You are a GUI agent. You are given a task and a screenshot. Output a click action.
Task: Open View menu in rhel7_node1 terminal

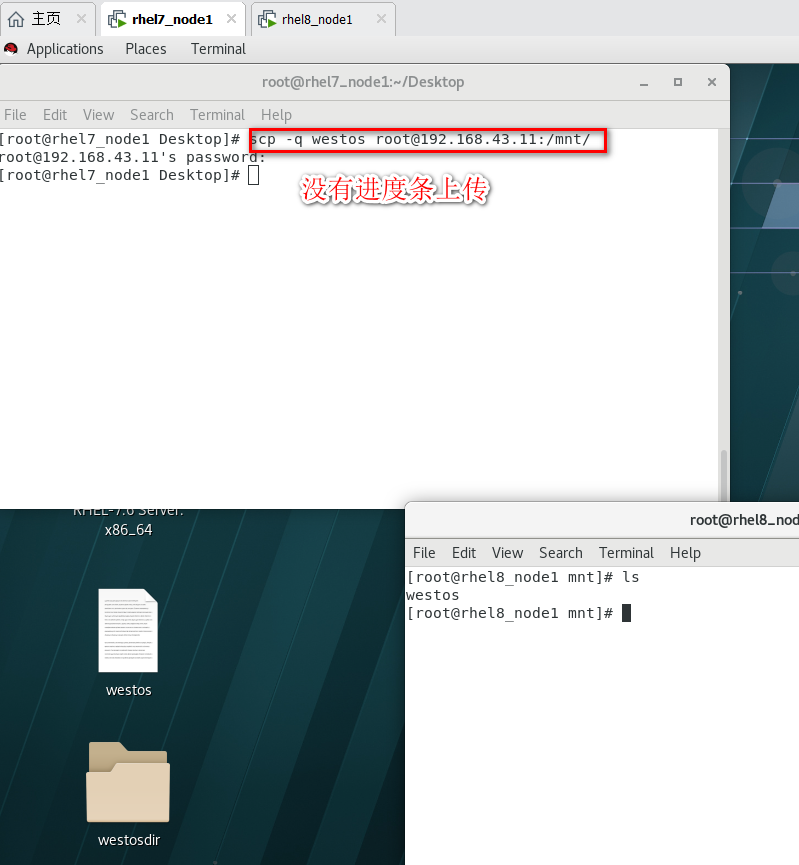tap(98, 115)
